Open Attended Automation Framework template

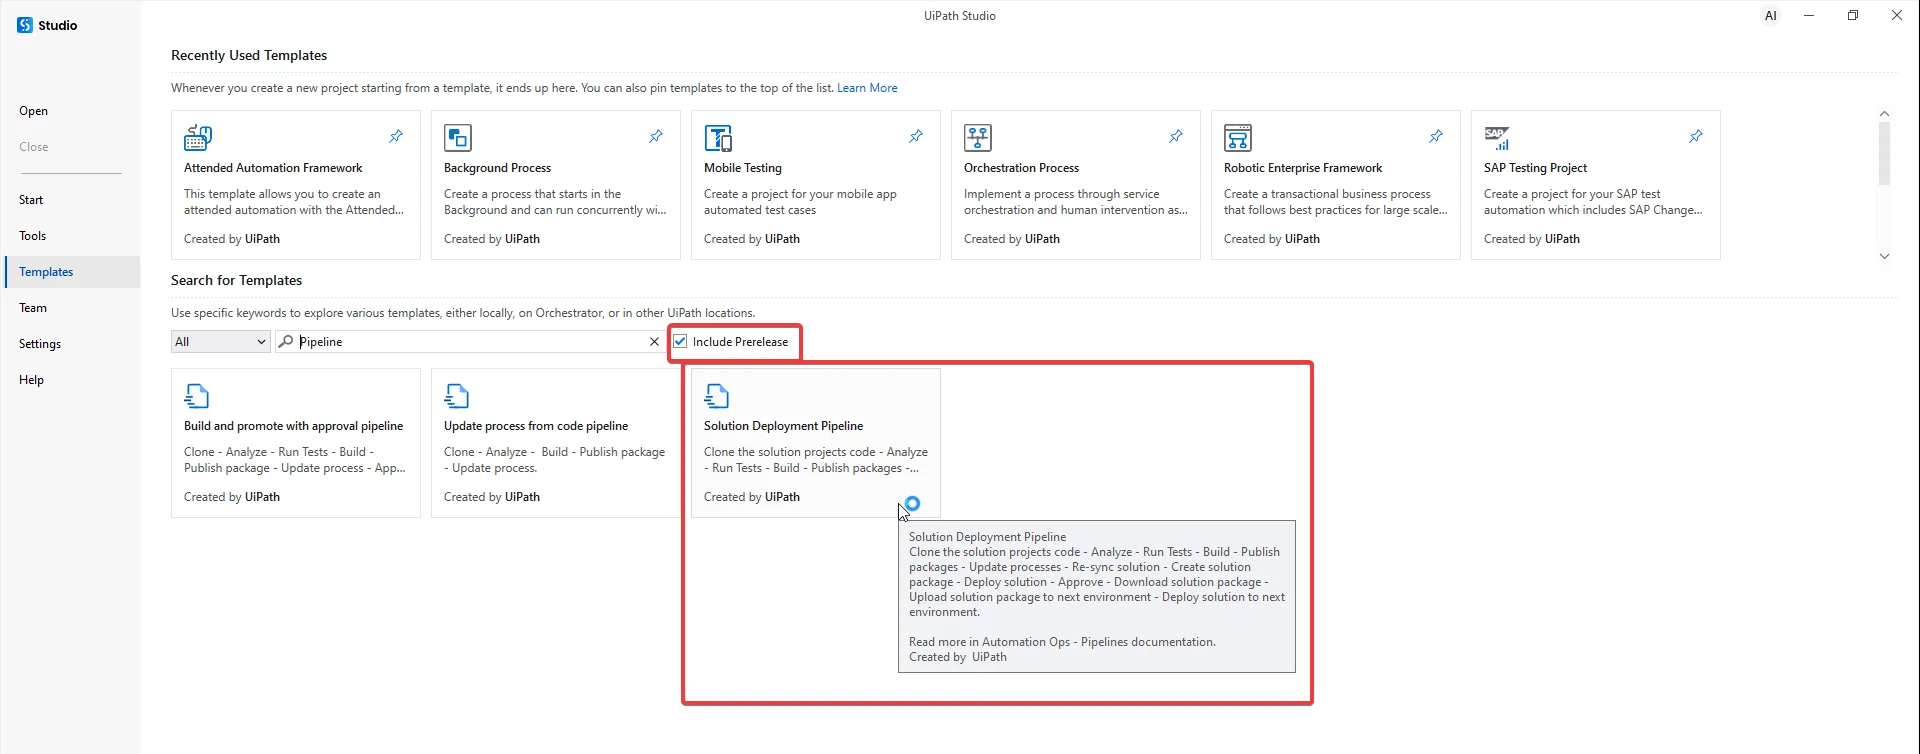click(296, 185)
